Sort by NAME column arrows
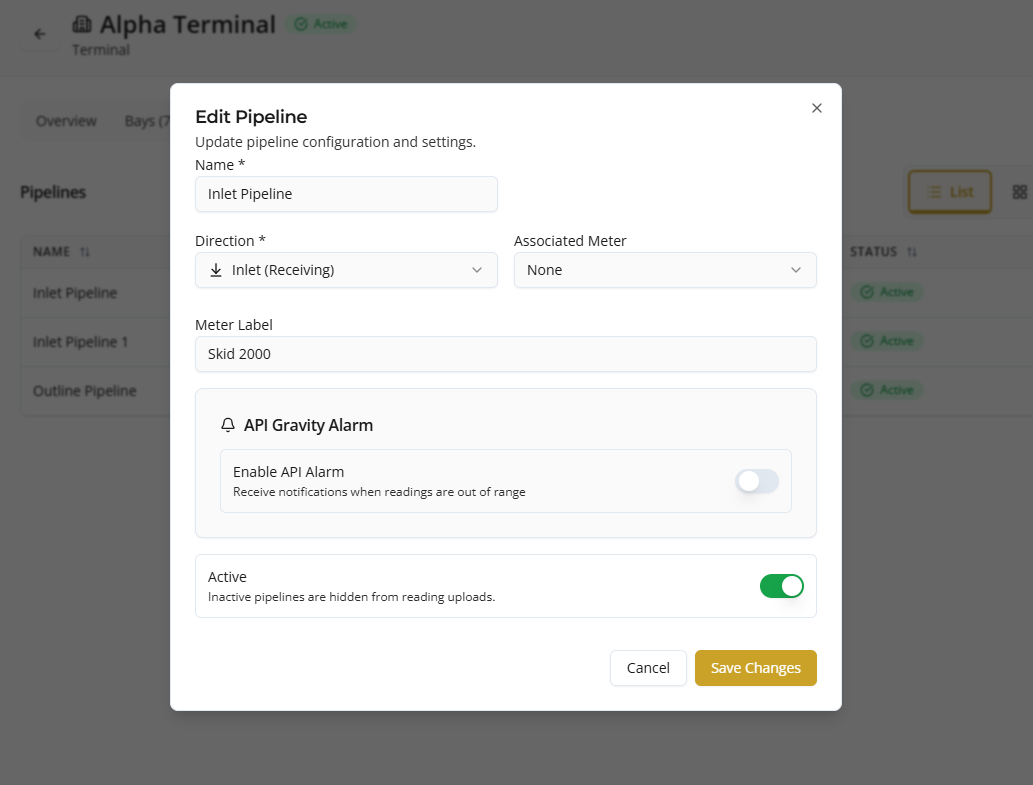 [x=85, y=252]
